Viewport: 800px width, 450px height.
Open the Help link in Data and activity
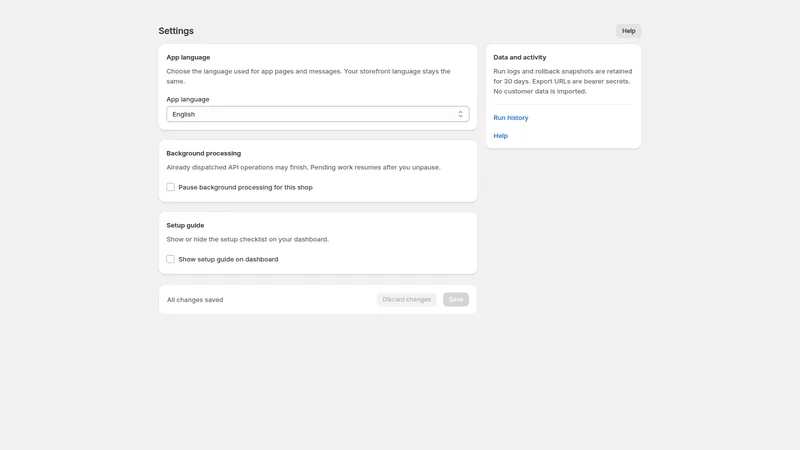pyautogui.click(x=501, y=136)
